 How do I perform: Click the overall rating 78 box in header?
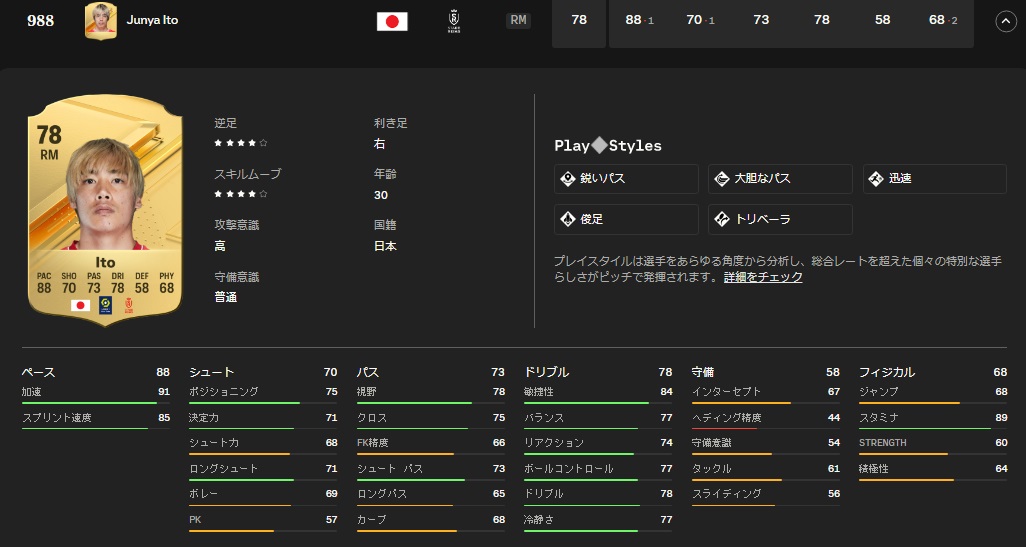pos(578,21)
